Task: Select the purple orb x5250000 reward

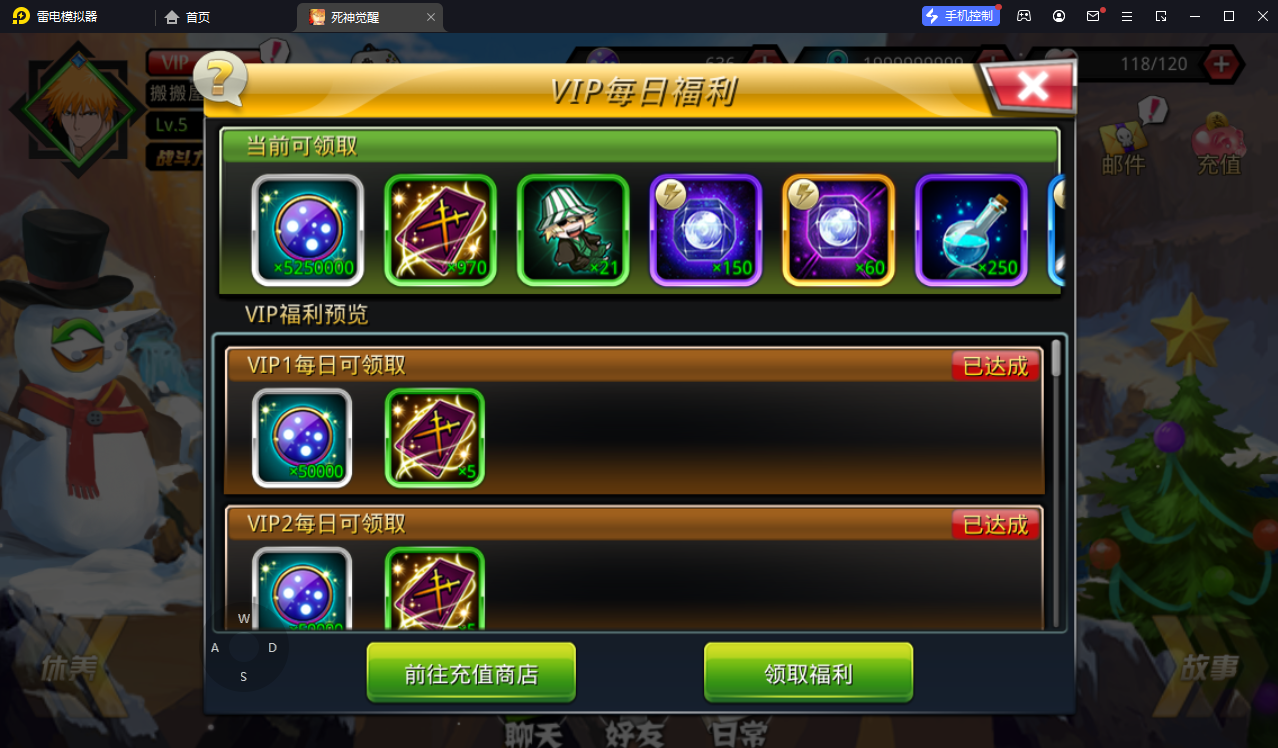Action: 307,230
